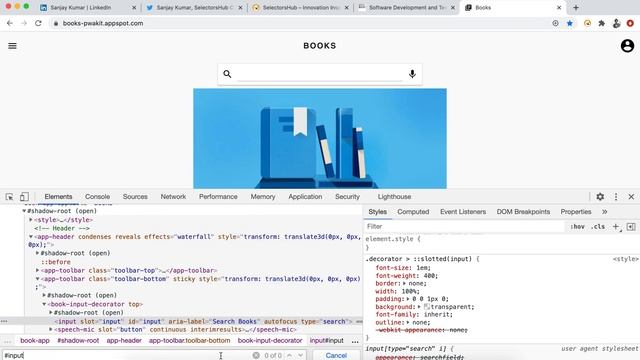
Task: Click the address bar URL
Action: click(x=103, y=23)
